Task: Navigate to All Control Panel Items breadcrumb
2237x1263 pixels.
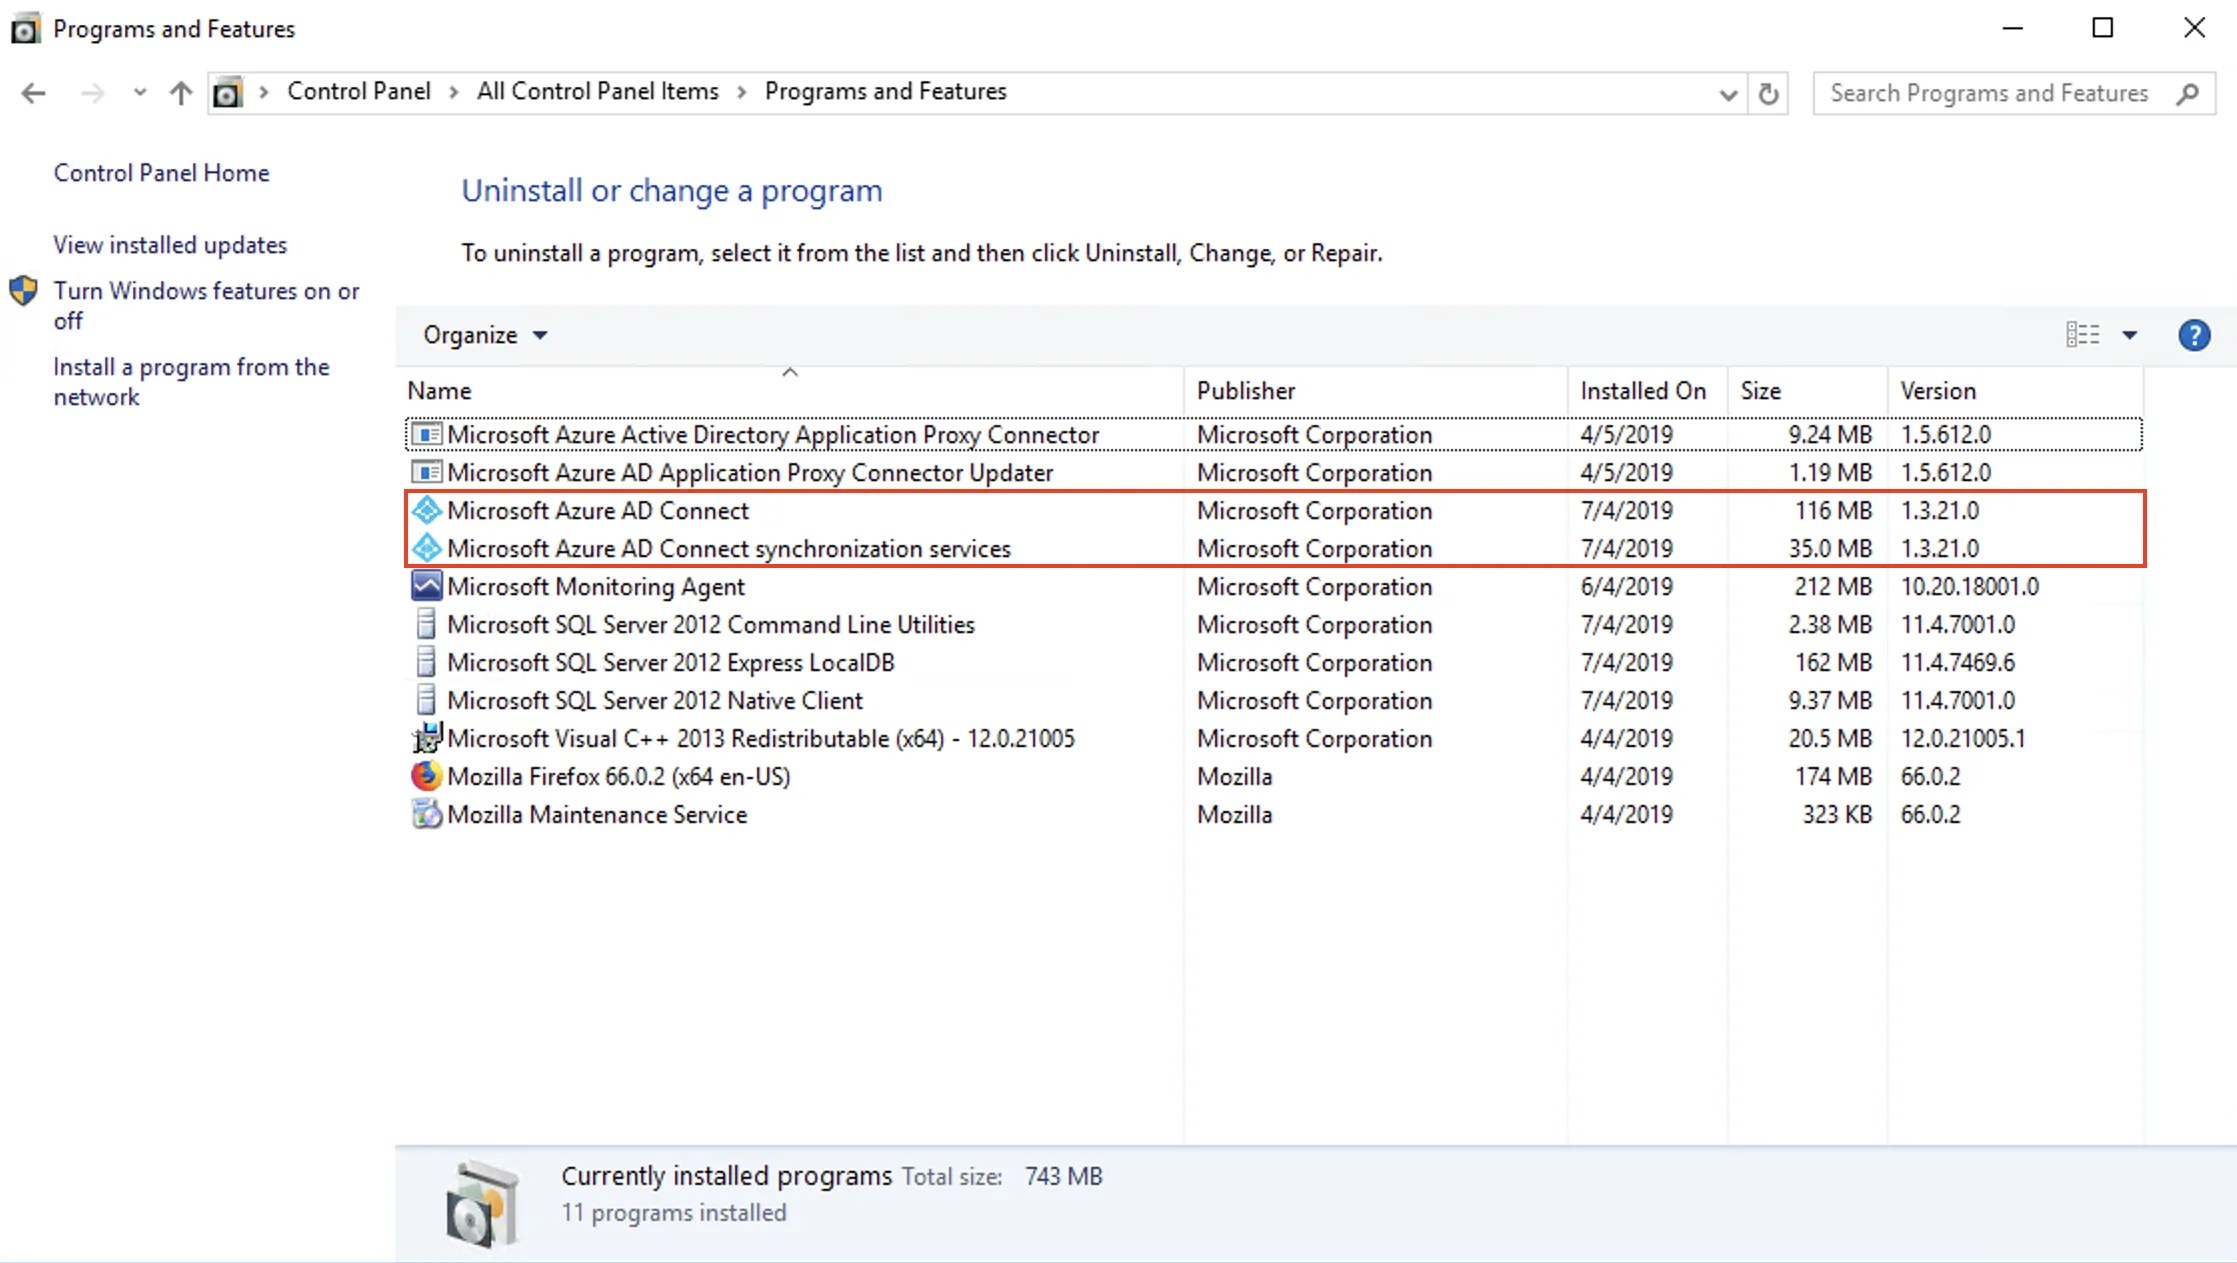Action: coord(598,92)
